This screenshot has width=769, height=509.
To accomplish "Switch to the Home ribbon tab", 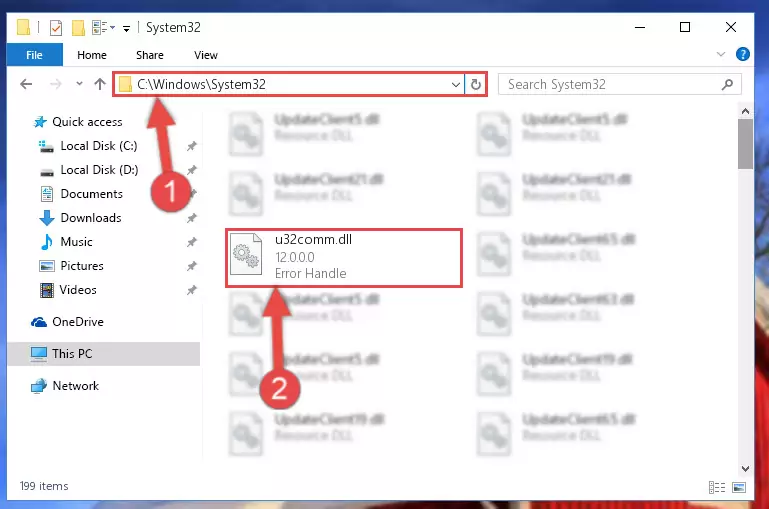I will pyautogui.click(x=92, y=55).
